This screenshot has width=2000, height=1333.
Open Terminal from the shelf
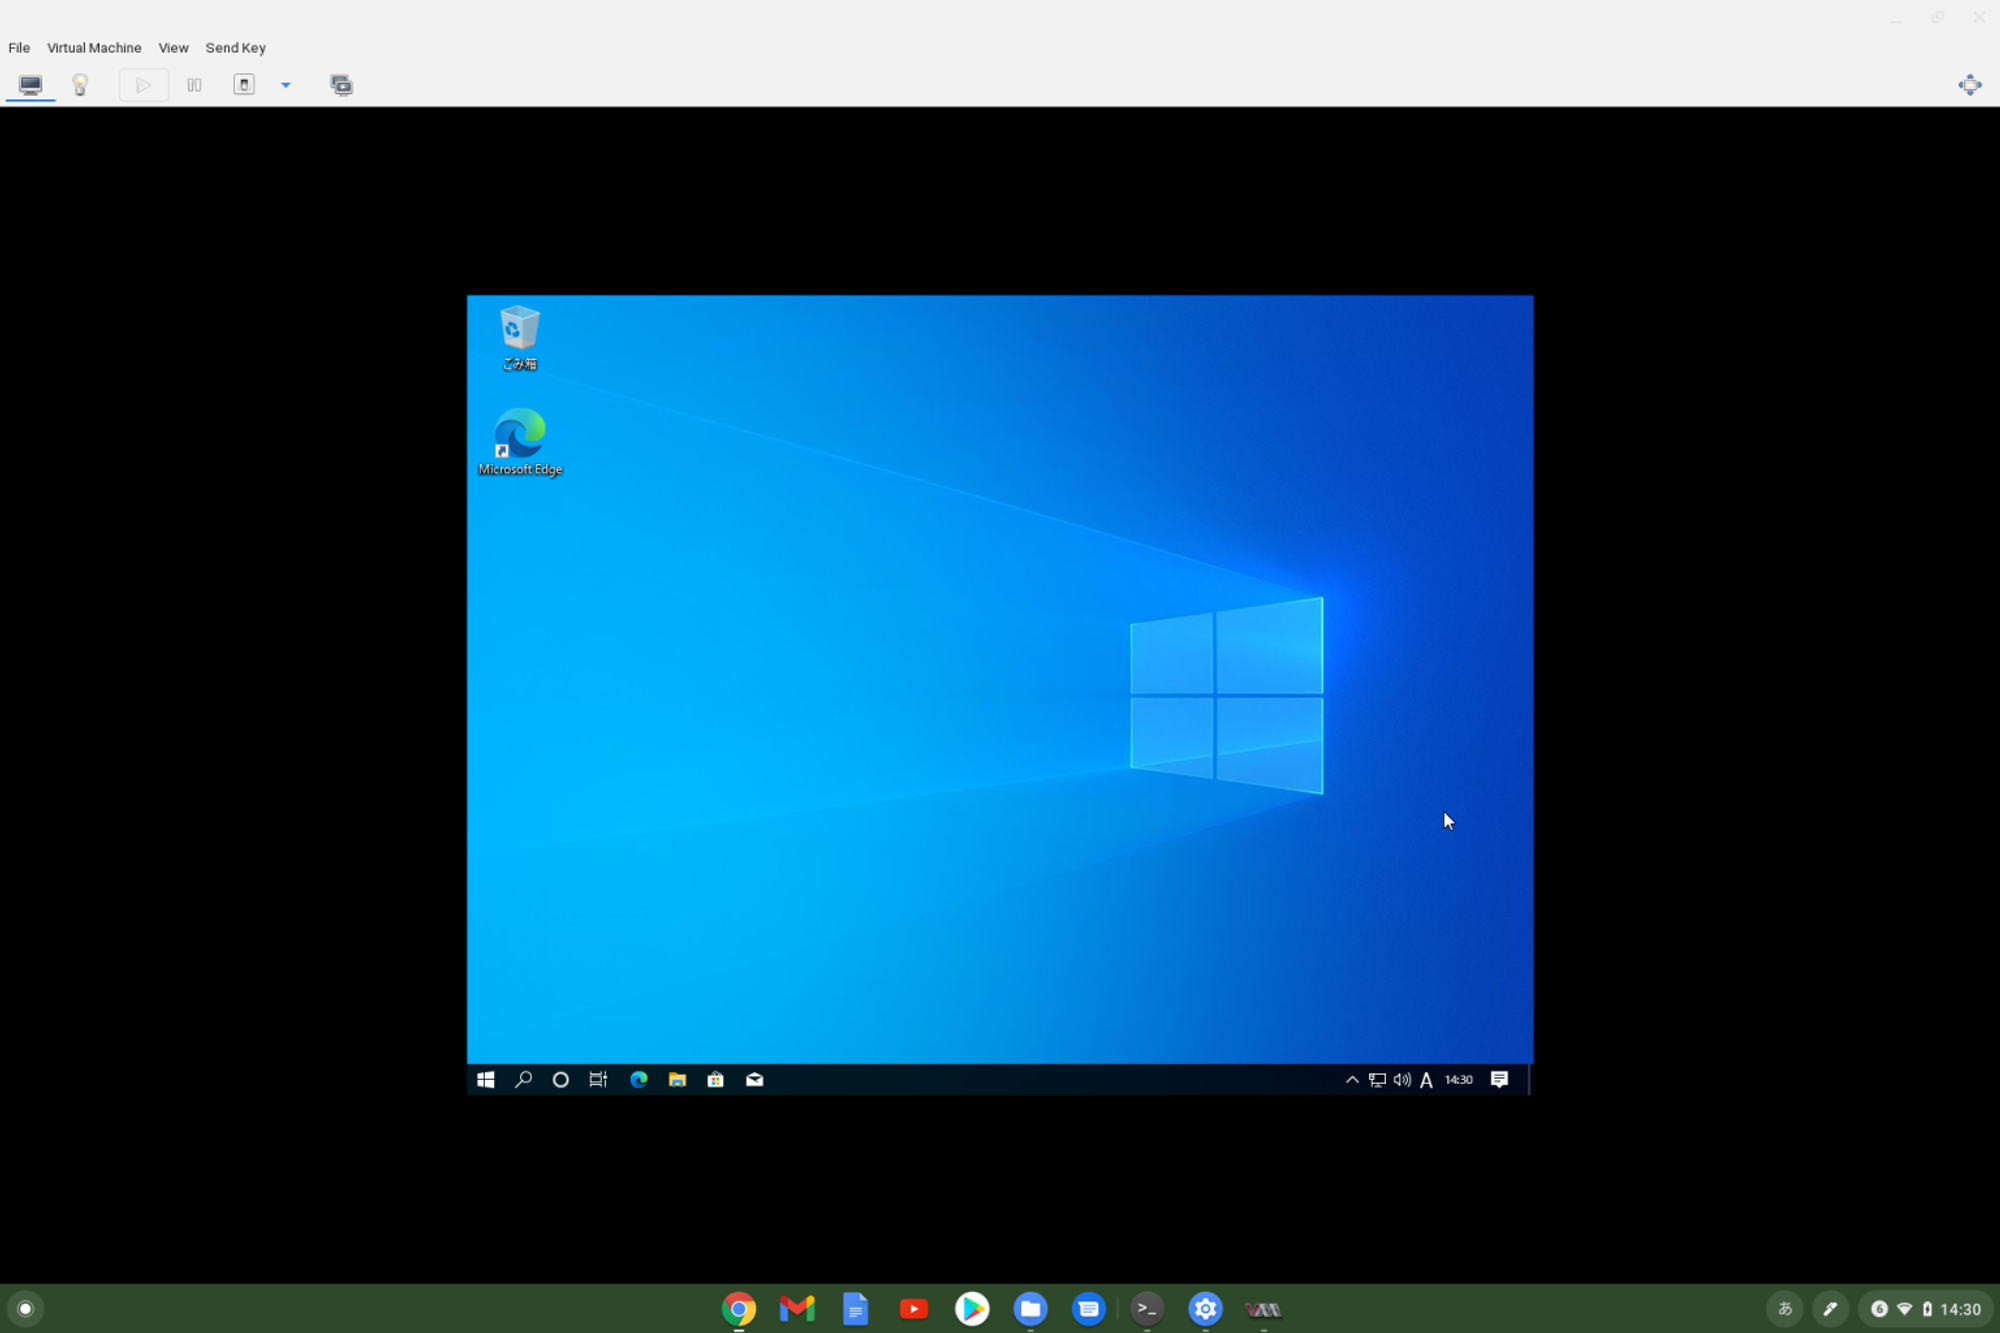point(1147,1308)
